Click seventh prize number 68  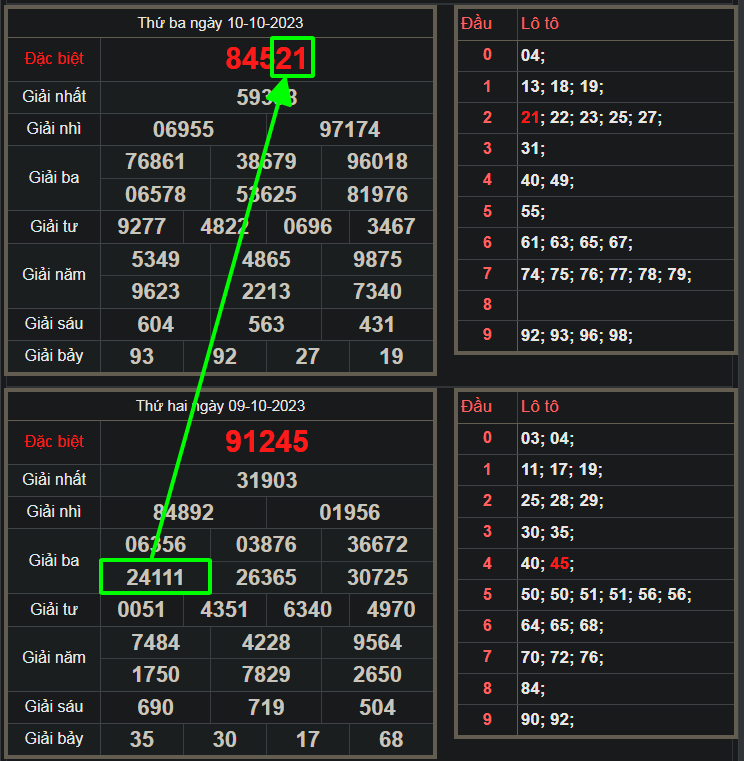click(391, 739)
